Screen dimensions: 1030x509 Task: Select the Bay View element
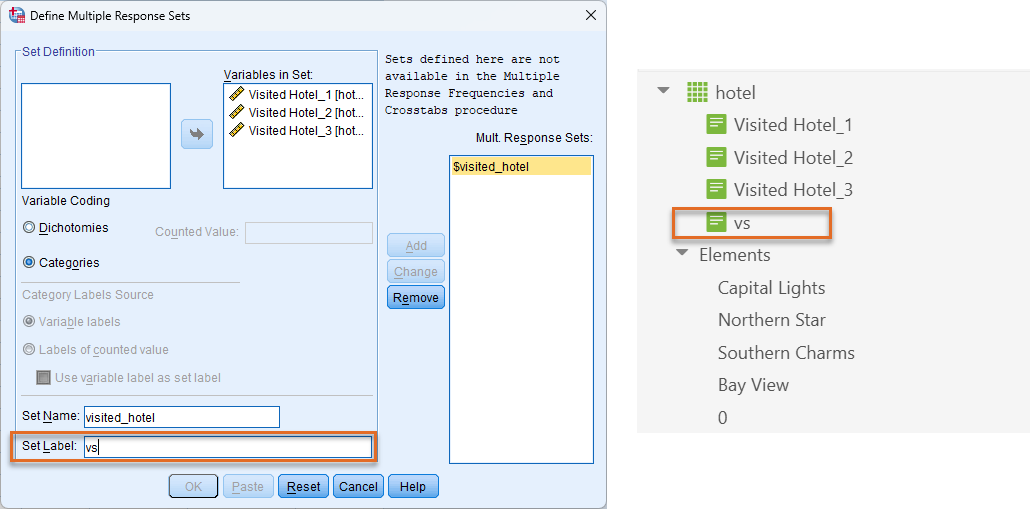coord(753,385)
